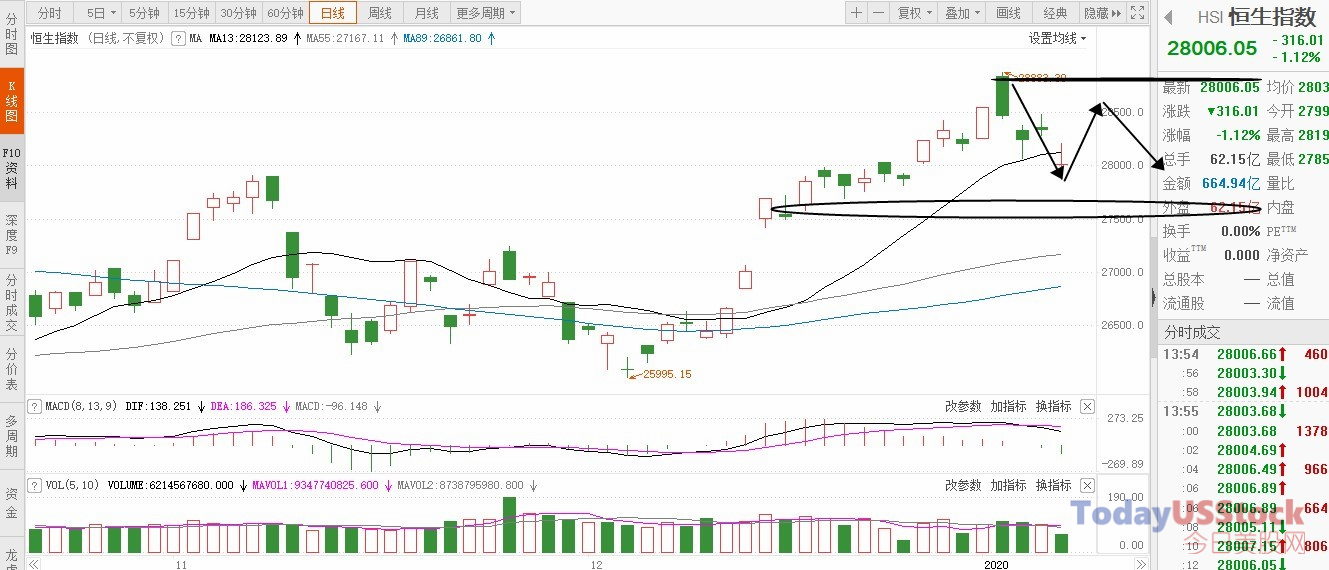Select the 60分钟 period tab

click(x=285, y=13)
